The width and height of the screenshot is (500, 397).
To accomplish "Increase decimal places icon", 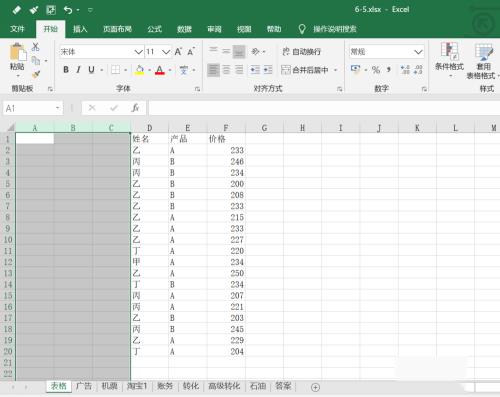I will [405, 70].
